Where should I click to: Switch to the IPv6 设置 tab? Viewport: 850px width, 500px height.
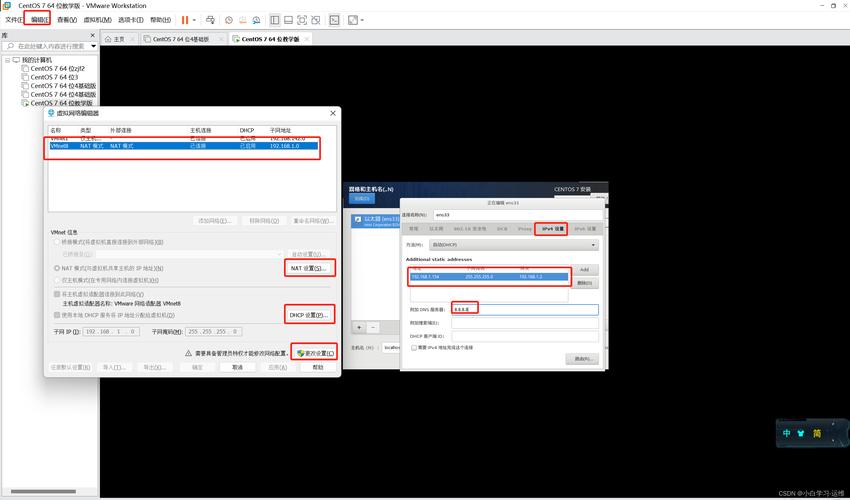click(x=584, y=229)
